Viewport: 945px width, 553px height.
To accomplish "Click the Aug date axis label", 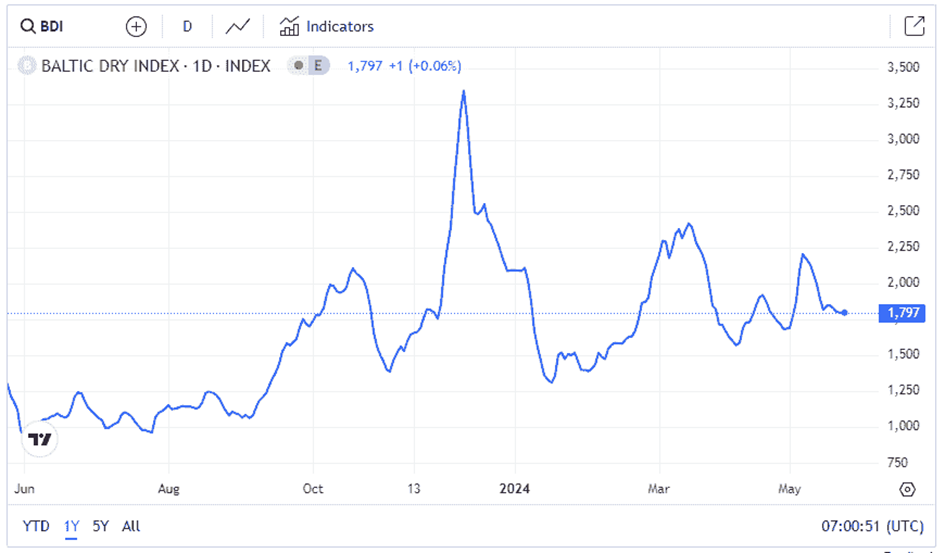I will tap(169, 489).
